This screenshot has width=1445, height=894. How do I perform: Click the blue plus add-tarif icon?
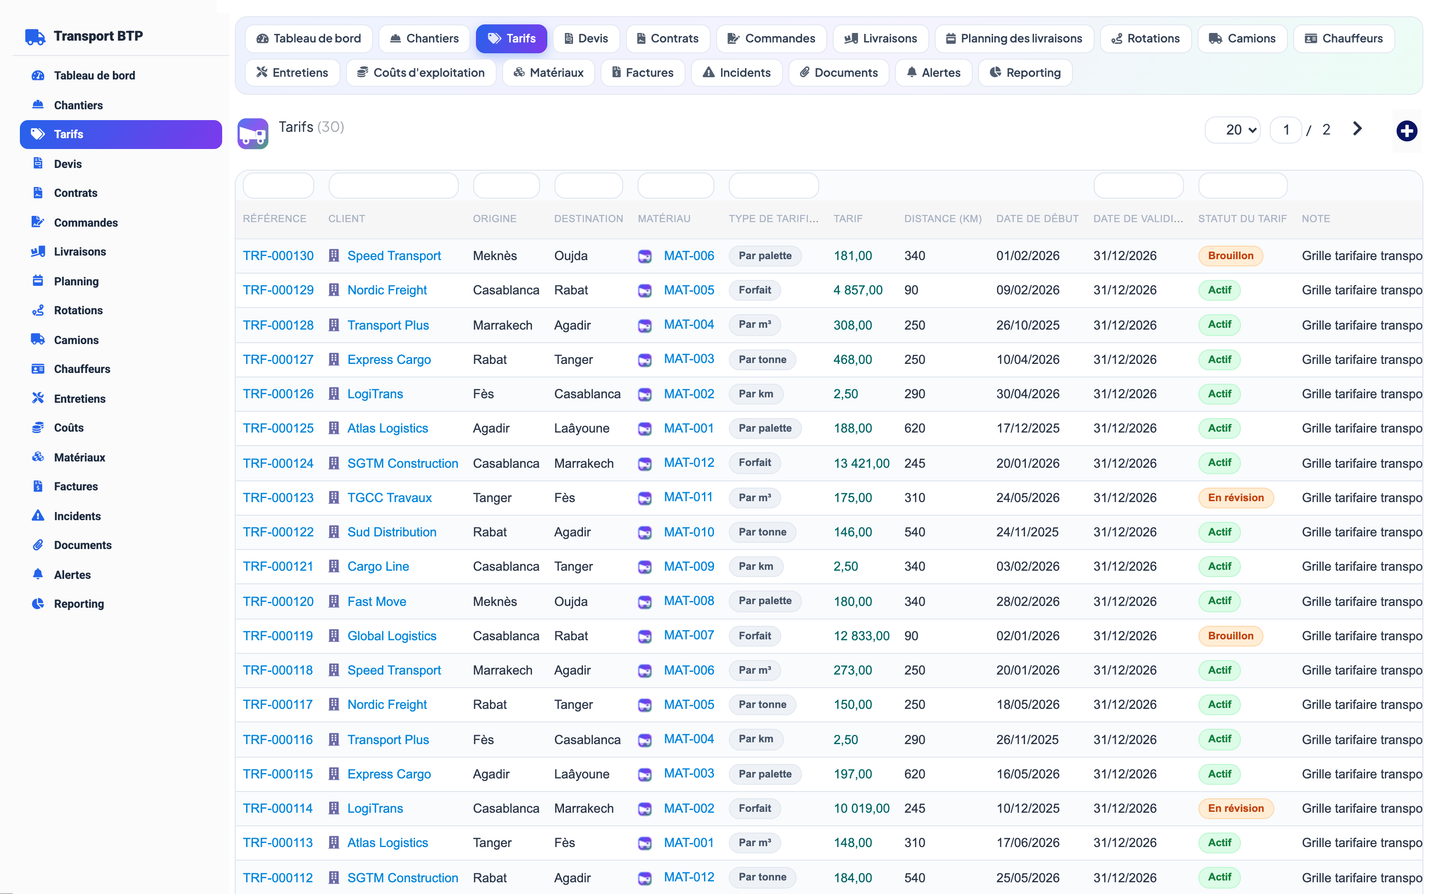pyautogui.click(x=1406, y=131)
